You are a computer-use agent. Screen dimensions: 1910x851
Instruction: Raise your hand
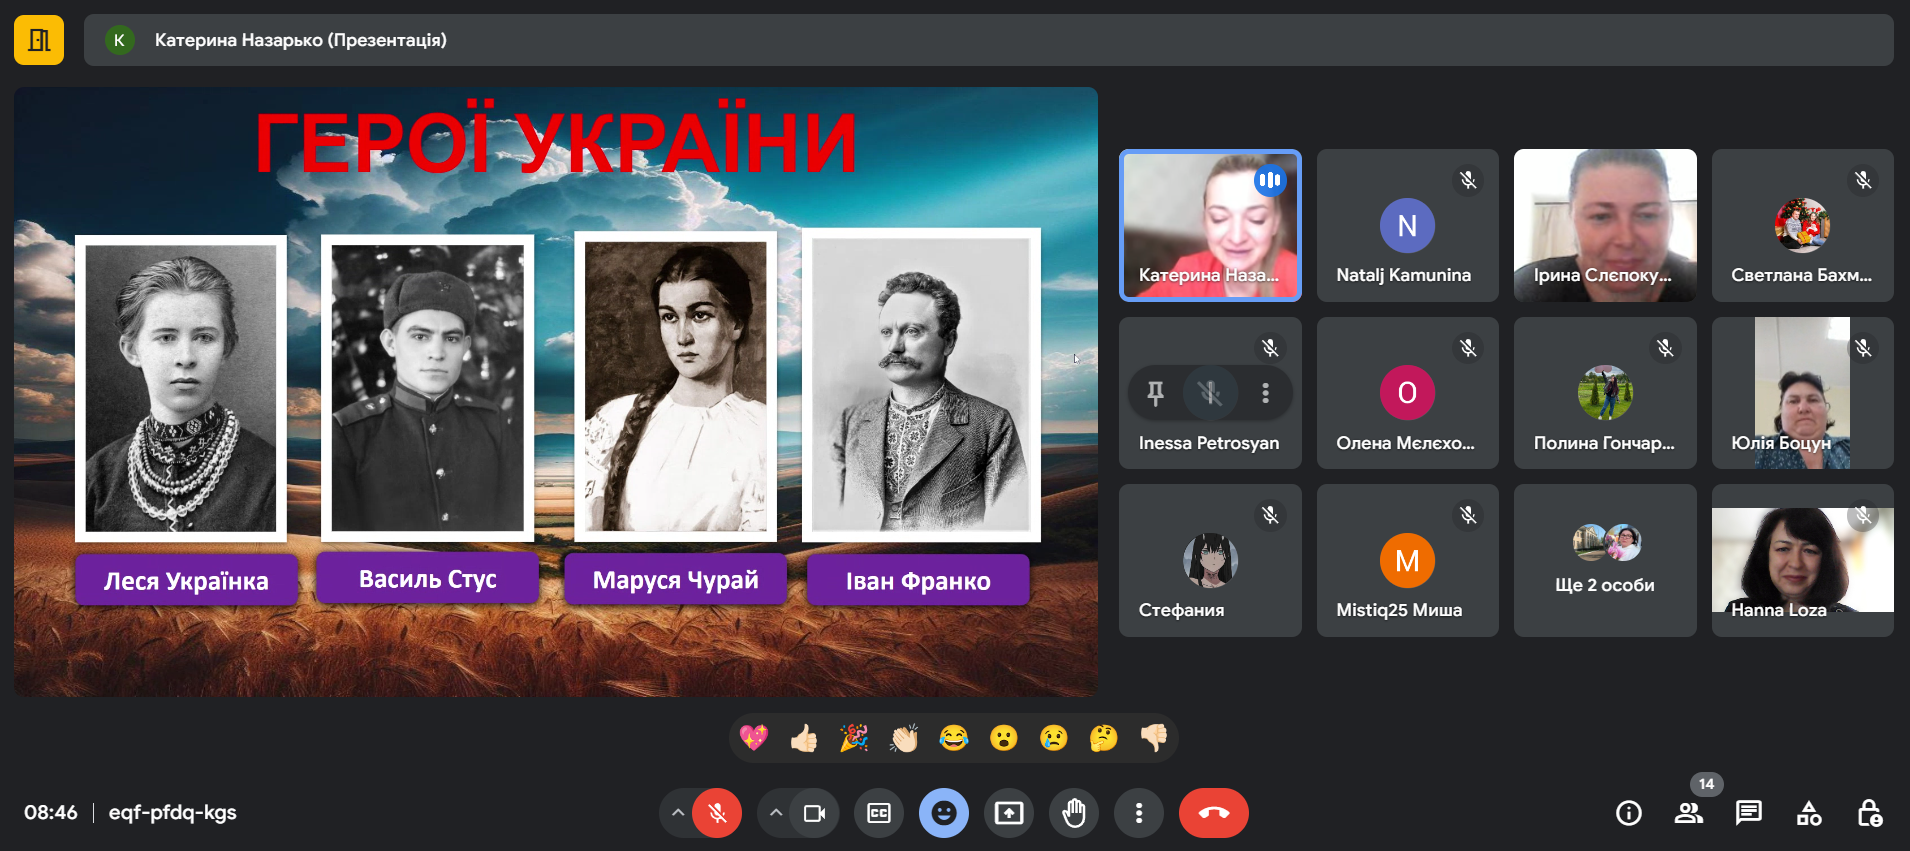(1074, 813)
